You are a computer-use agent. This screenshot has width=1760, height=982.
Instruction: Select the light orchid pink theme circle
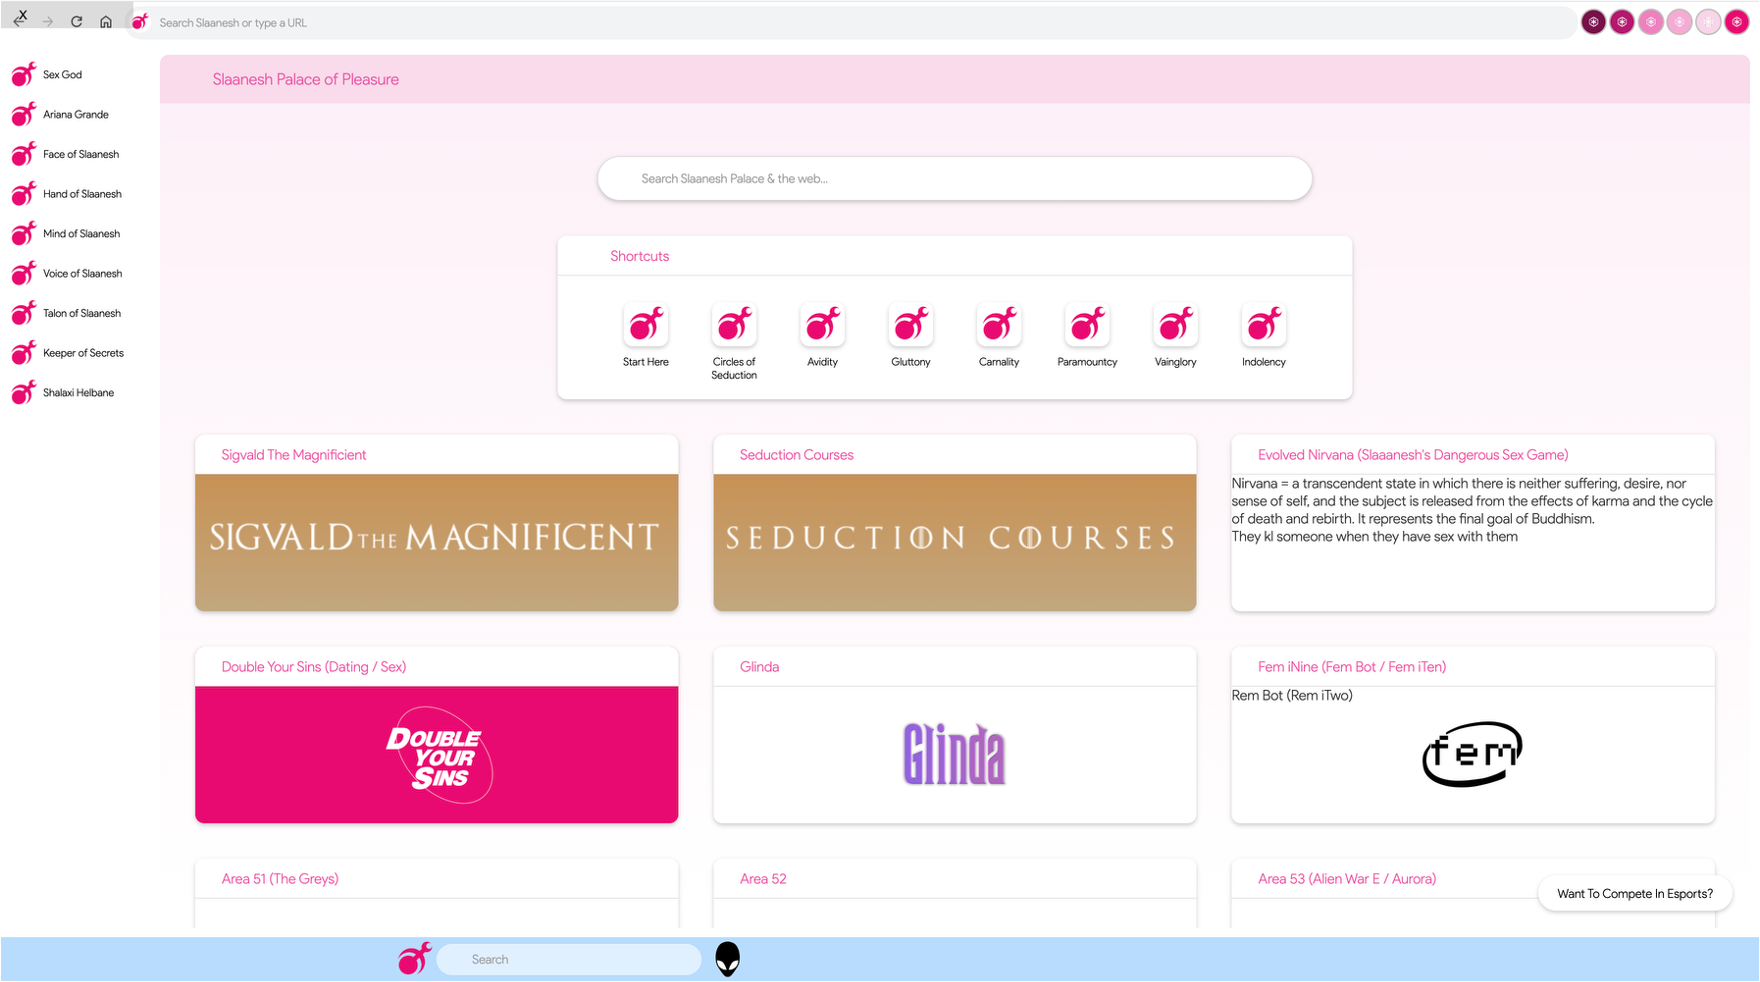click(x=1651, y=22)
